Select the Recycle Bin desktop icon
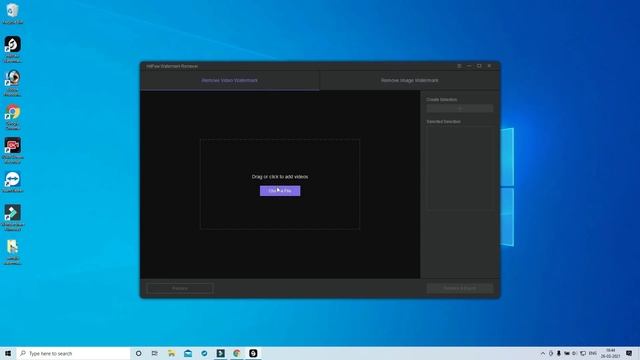 coord(13,13)
